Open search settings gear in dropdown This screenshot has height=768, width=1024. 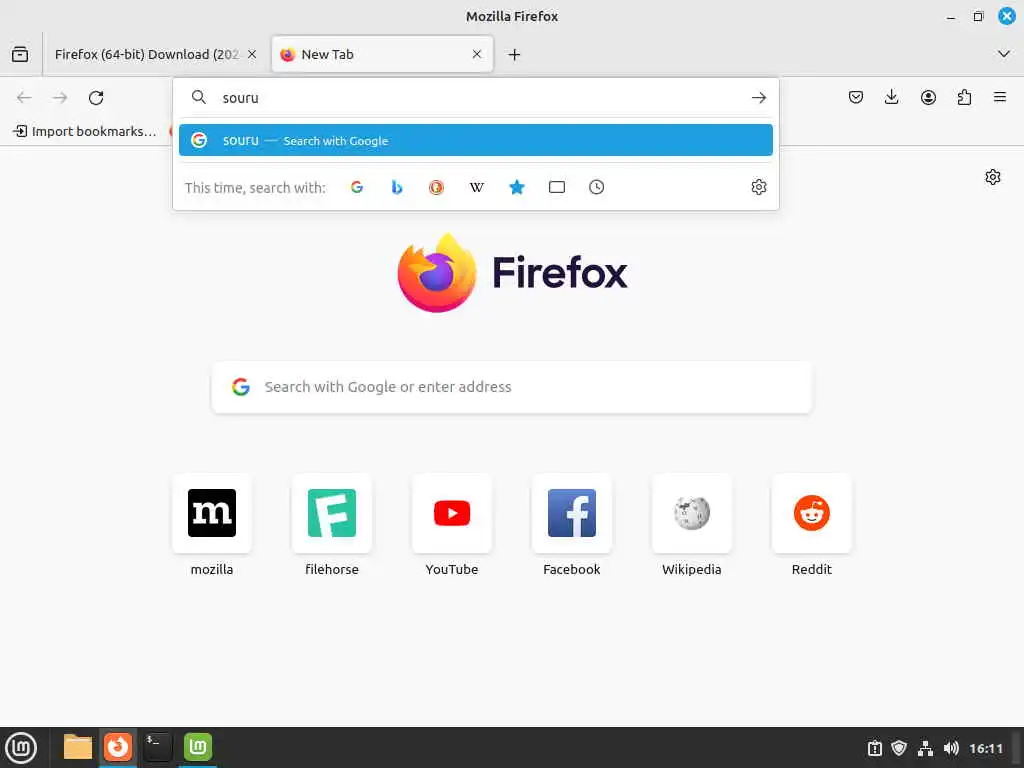coord(758,187)
